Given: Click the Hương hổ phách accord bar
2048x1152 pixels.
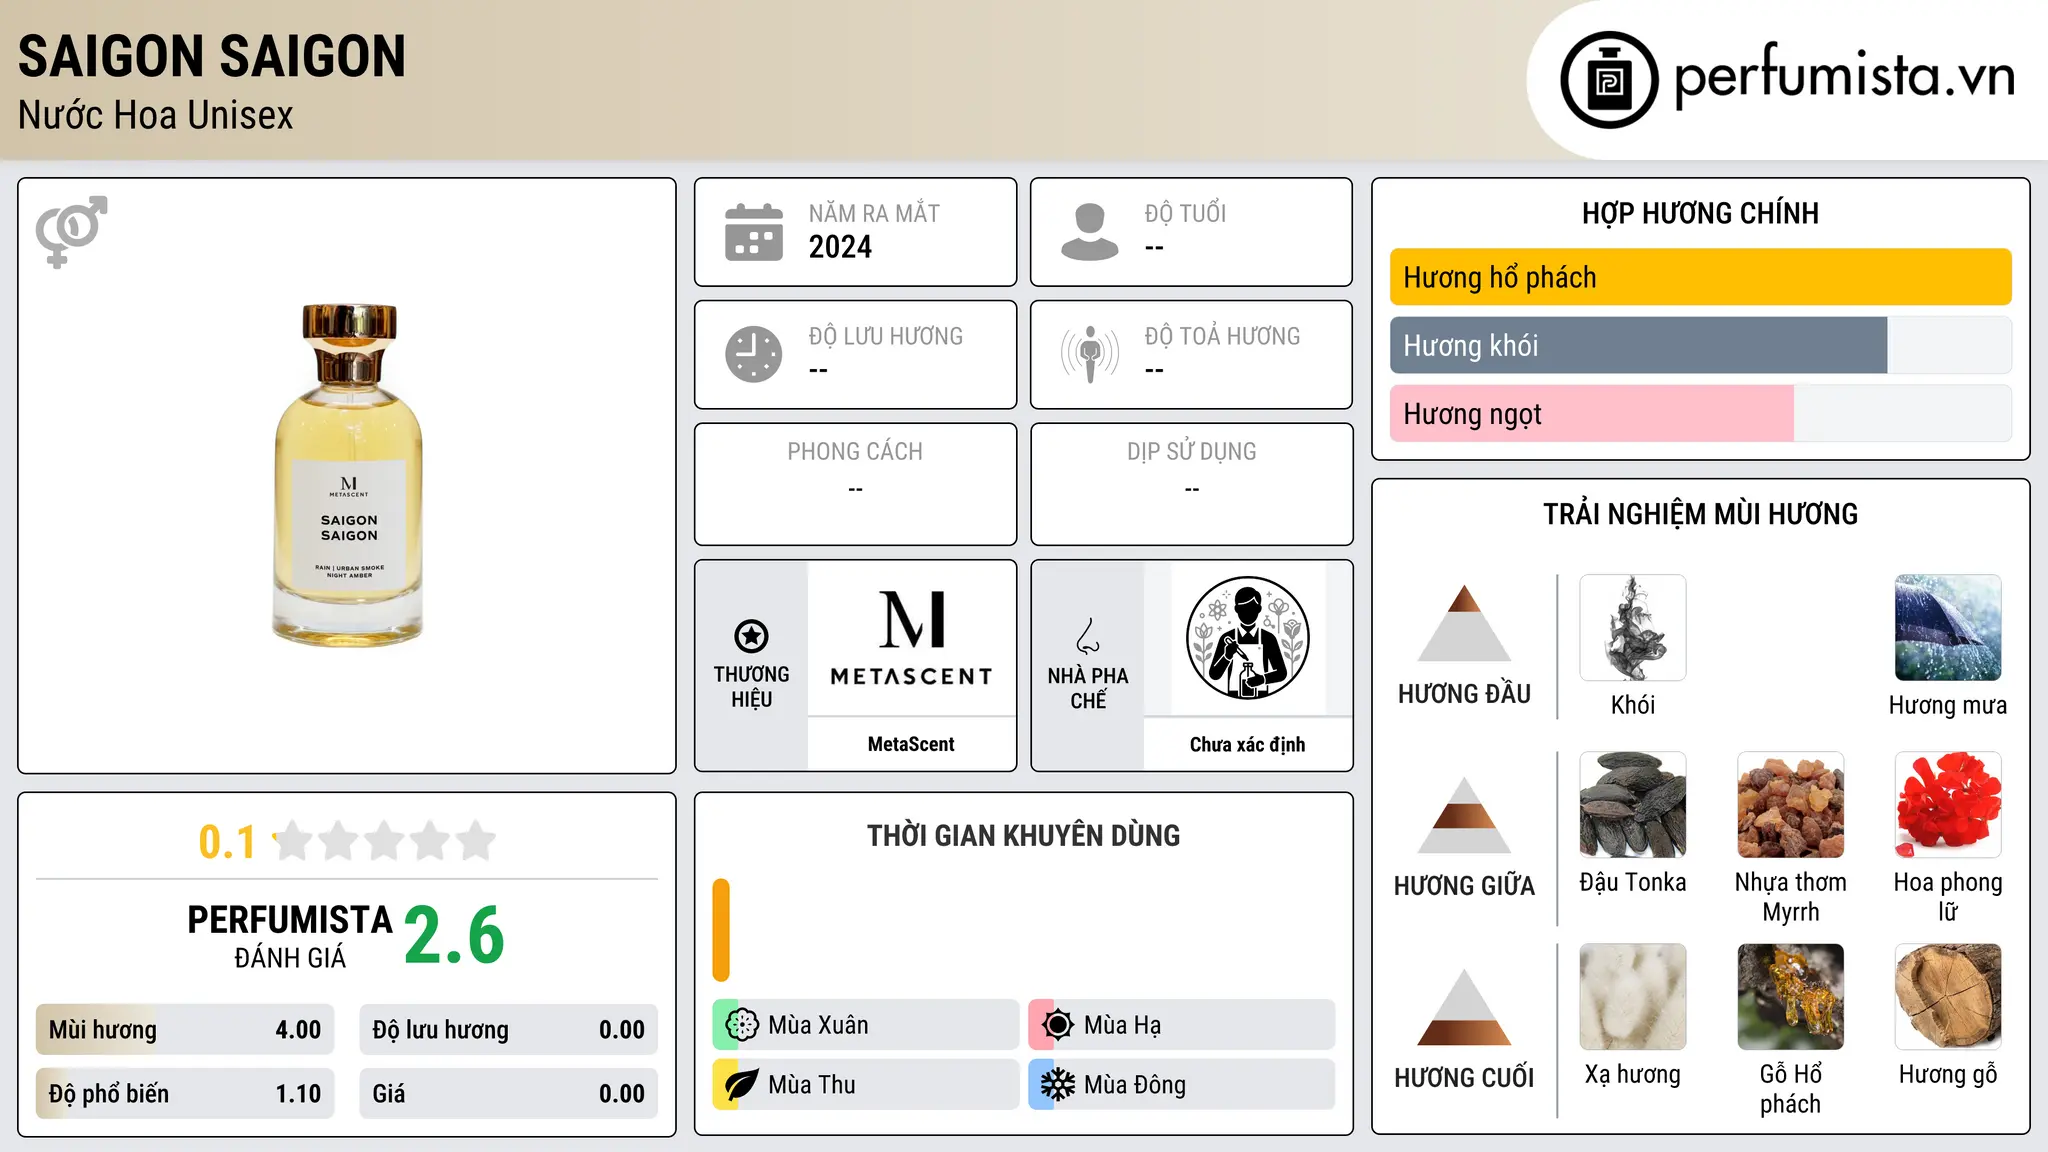Looking at the screenshot, I should point(1701,277).
